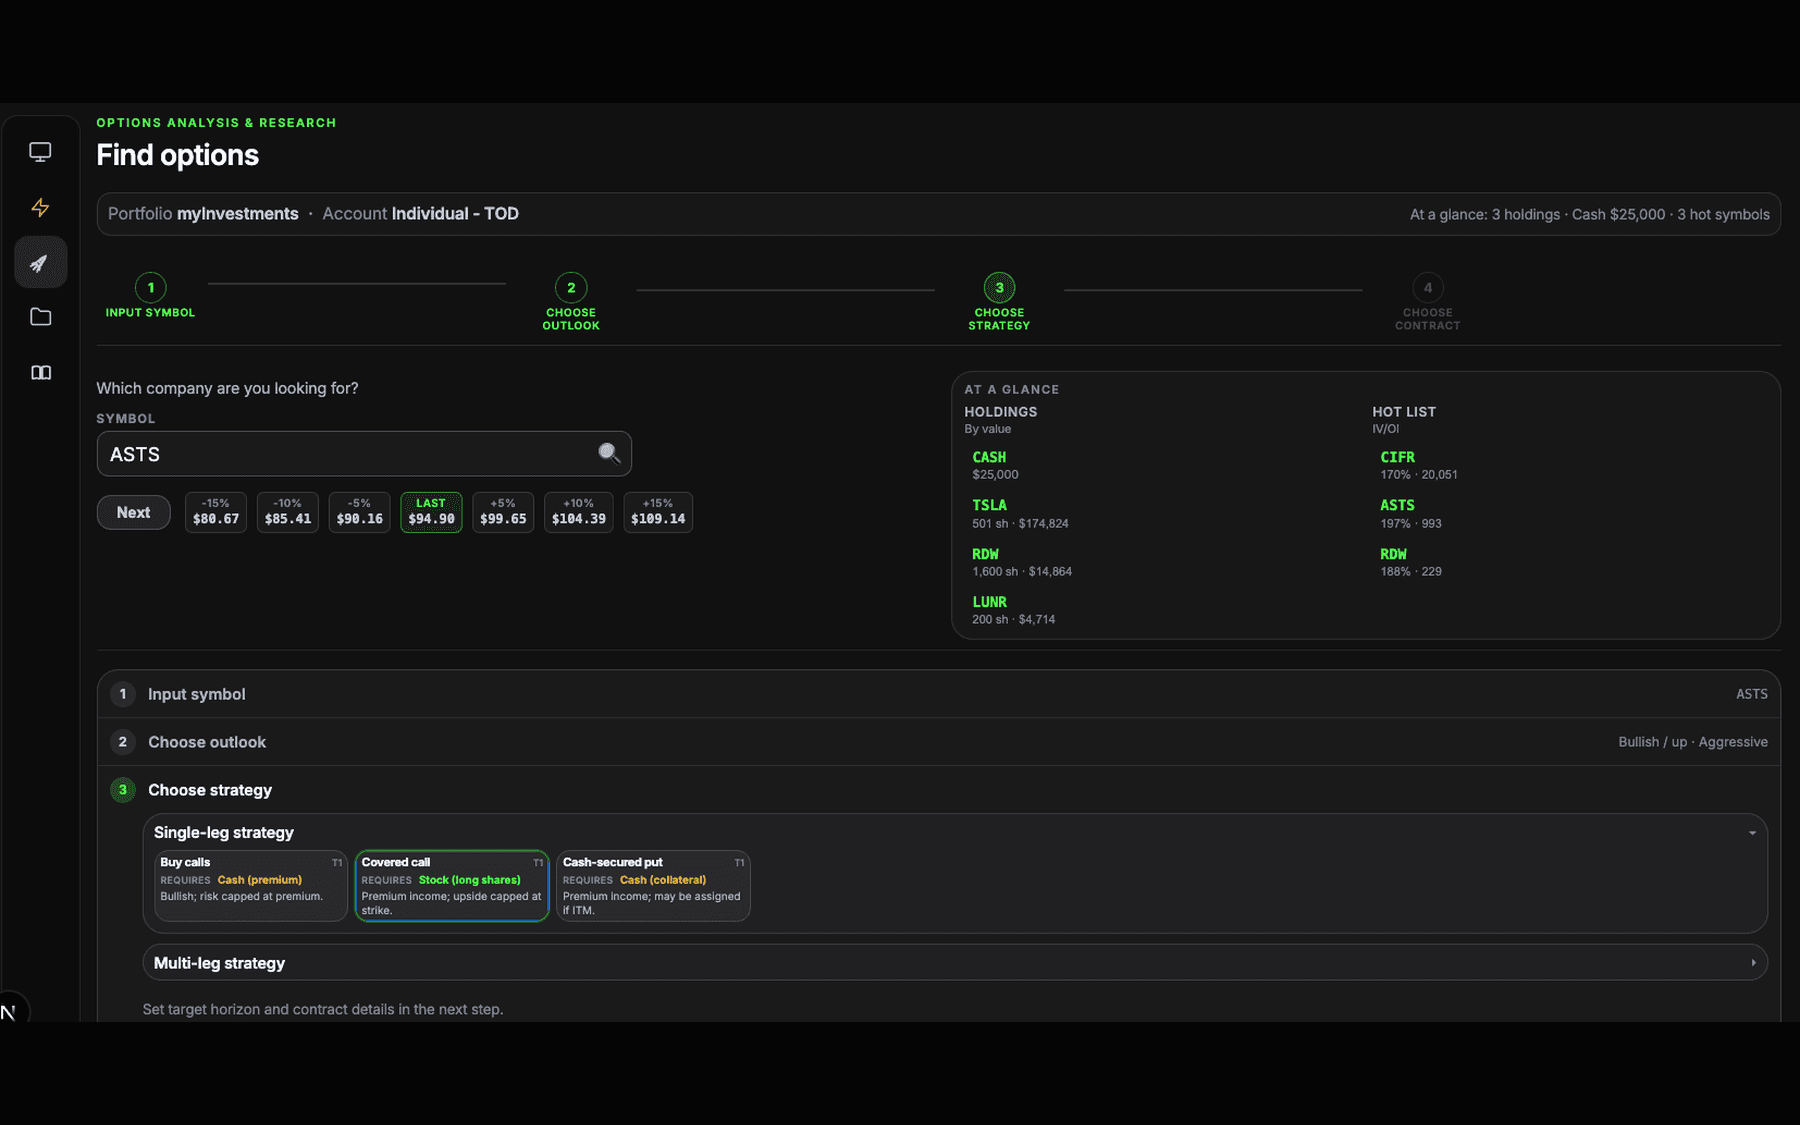Click the HOLDINGS heading
This screenshot has width=1800, height=1125.
1000,412
